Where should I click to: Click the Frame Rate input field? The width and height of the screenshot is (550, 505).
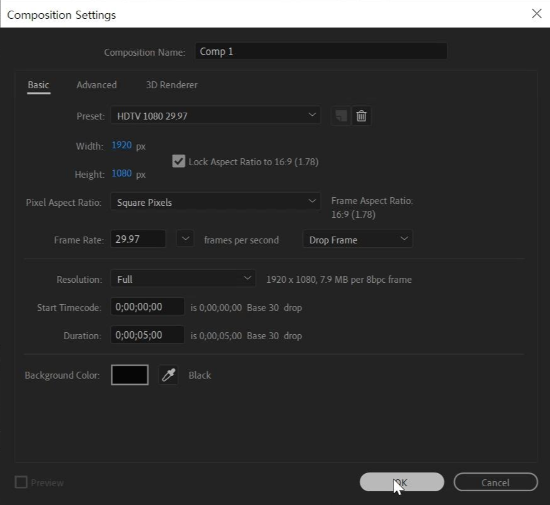[138, 239]
